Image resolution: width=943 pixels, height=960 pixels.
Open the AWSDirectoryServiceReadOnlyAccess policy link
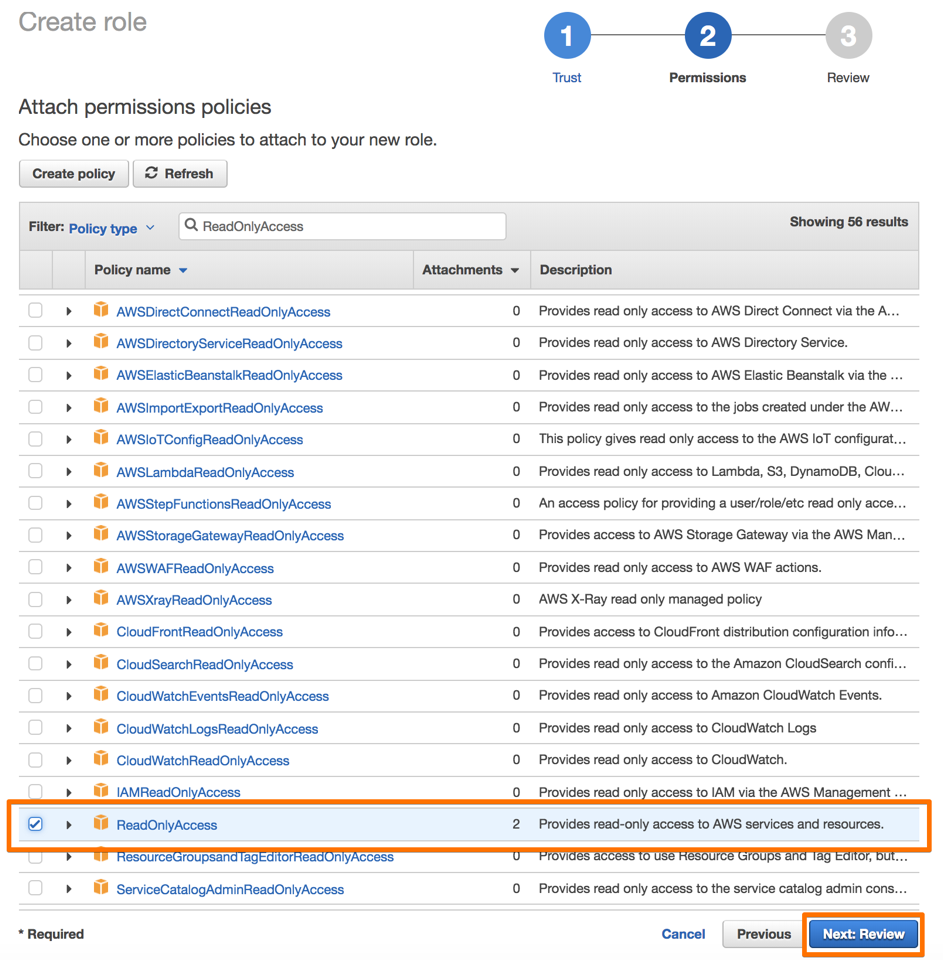click(231, 342)
